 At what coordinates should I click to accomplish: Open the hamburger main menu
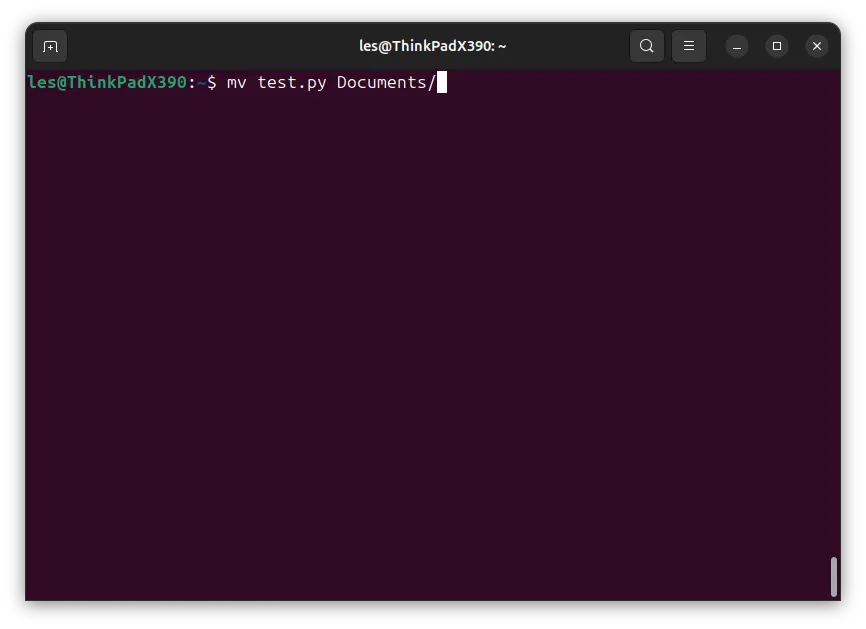[x=689, y=46]
